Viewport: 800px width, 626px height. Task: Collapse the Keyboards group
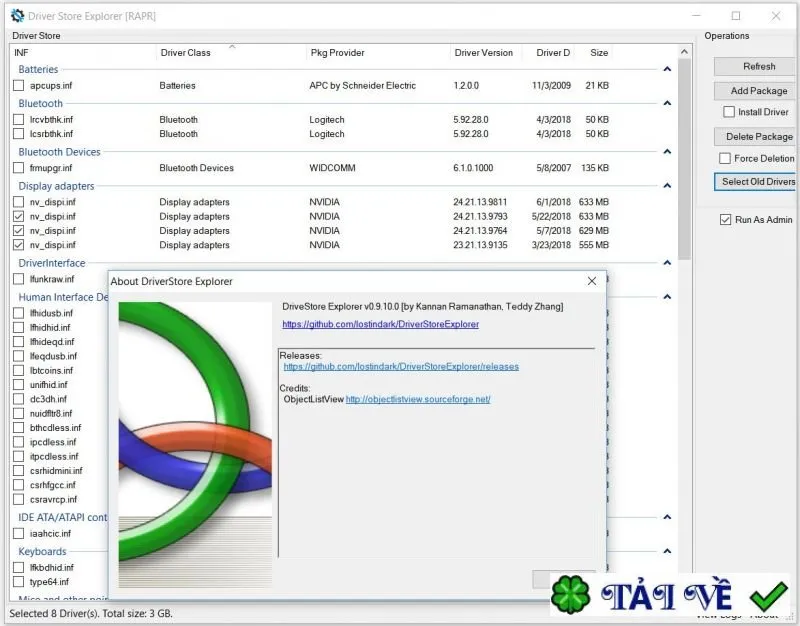[667, 551]
